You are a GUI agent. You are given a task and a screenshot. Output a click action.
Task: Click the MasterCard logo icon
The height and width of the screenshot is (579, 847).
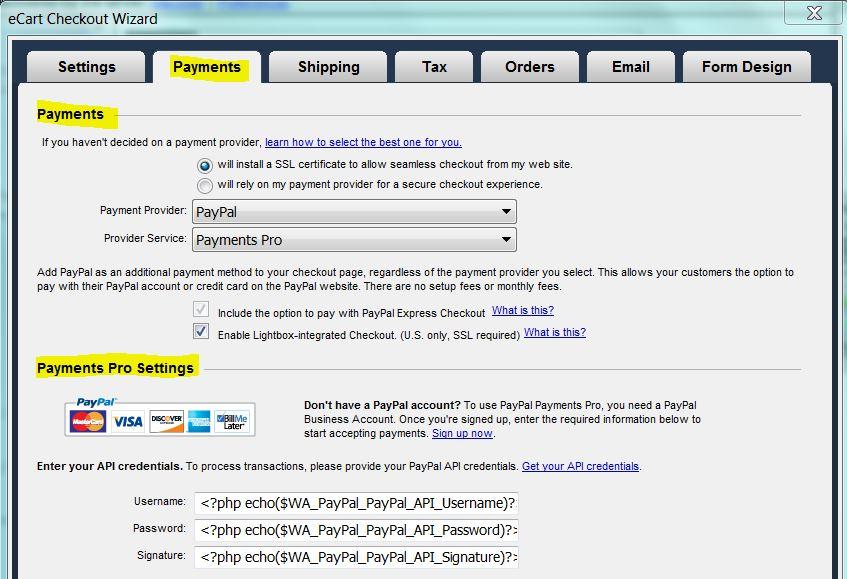pyautogui.click(x=88, y=421)
